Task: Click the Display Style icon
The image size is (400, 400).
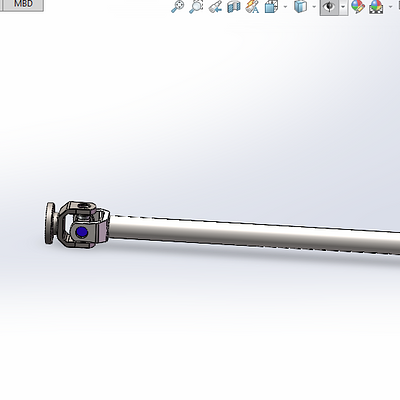Action: click(x=301, y=7)
